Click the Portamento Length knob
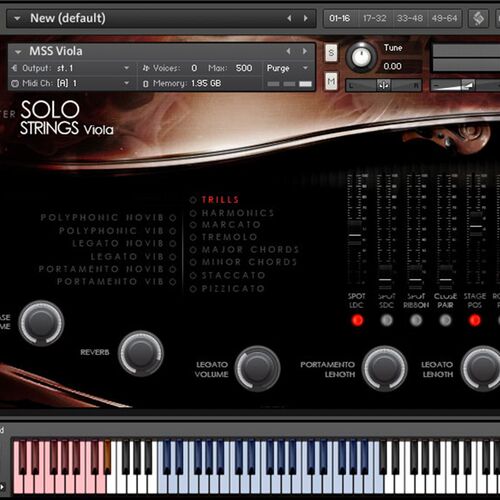This screenshot has height=500, width=500. 385,368
